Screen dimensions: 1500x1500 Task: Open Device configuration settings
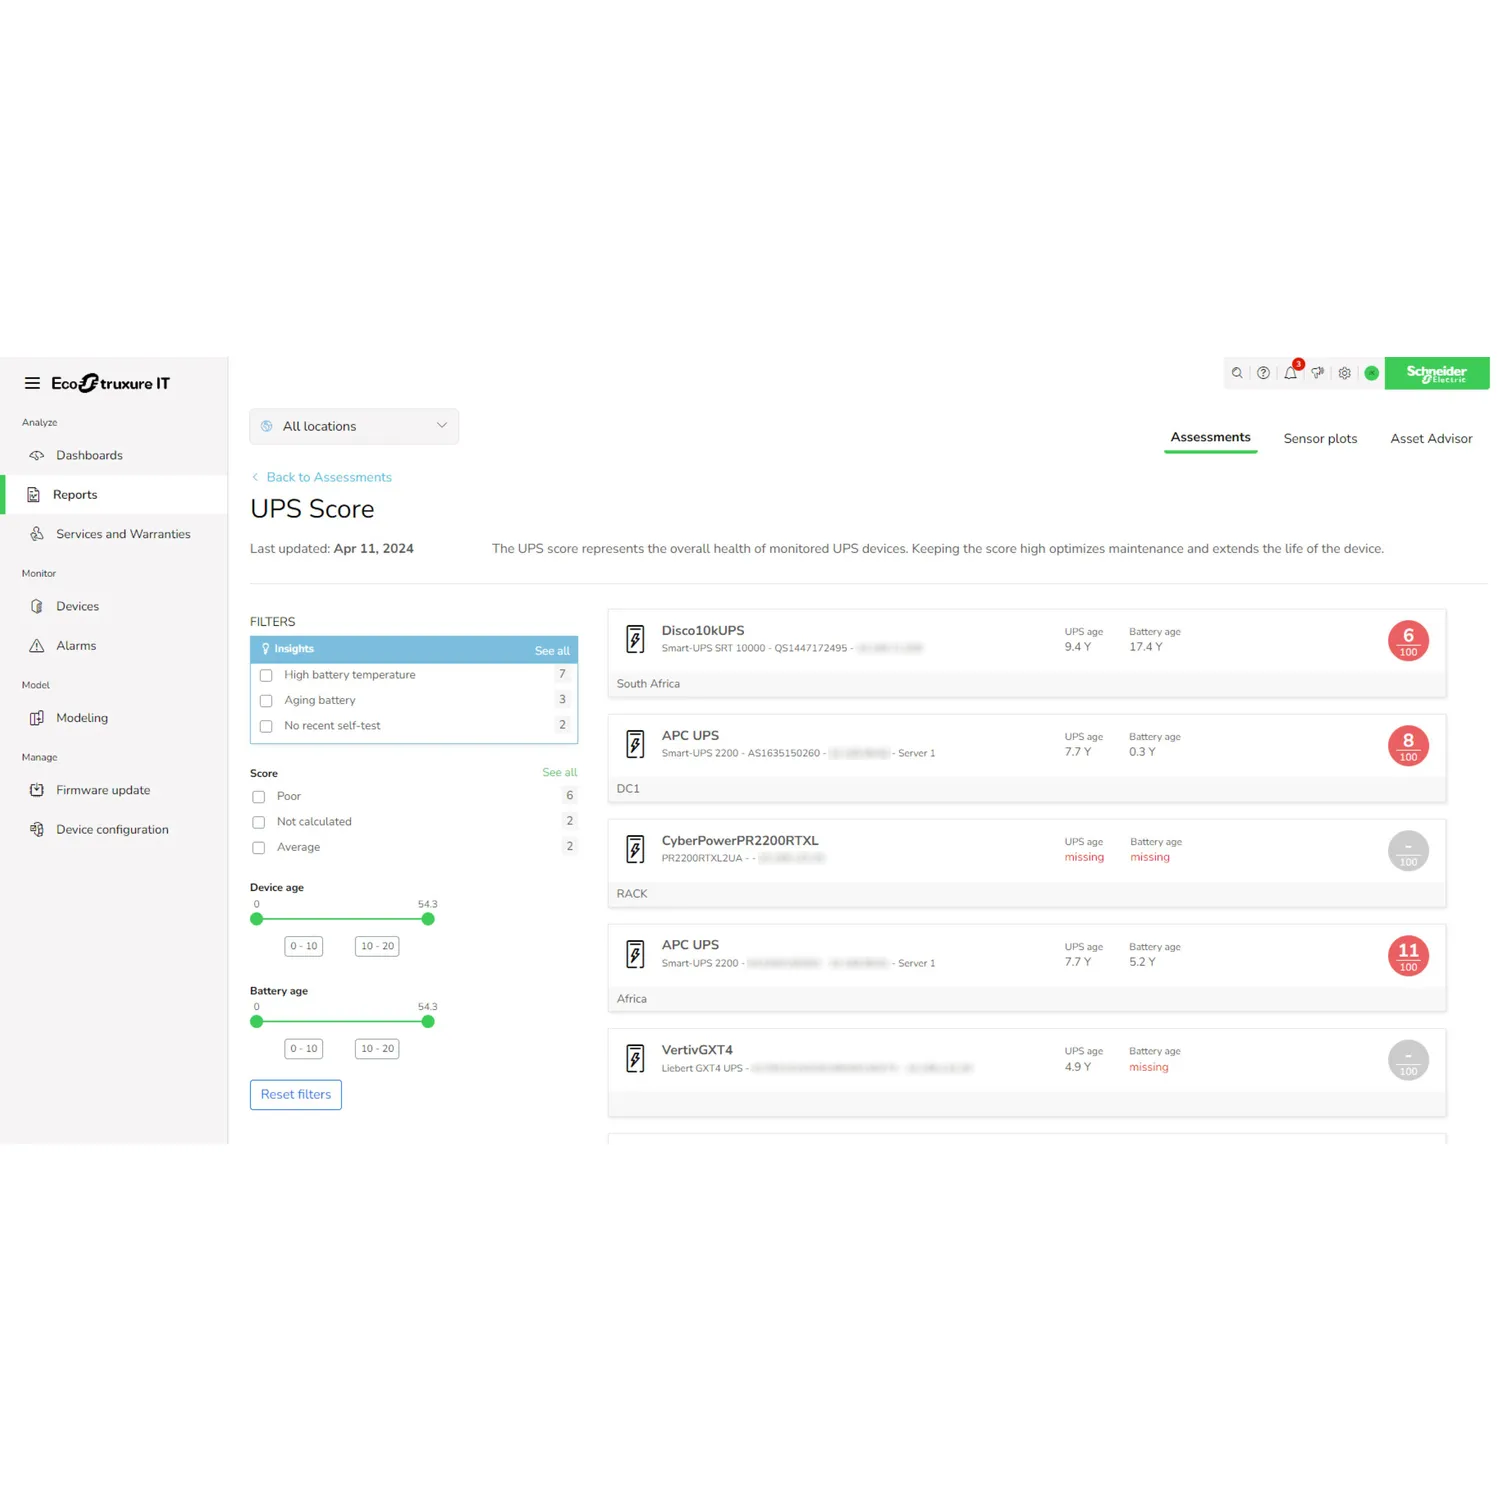[x=111, y=829]
